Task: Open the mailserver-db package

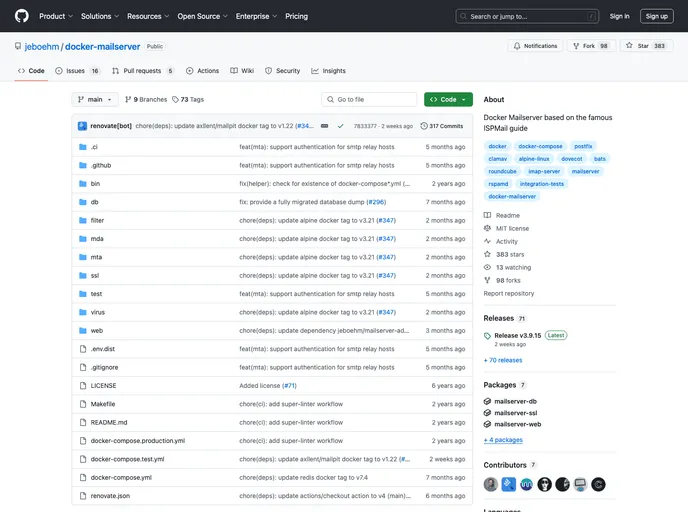Action: 515,401
